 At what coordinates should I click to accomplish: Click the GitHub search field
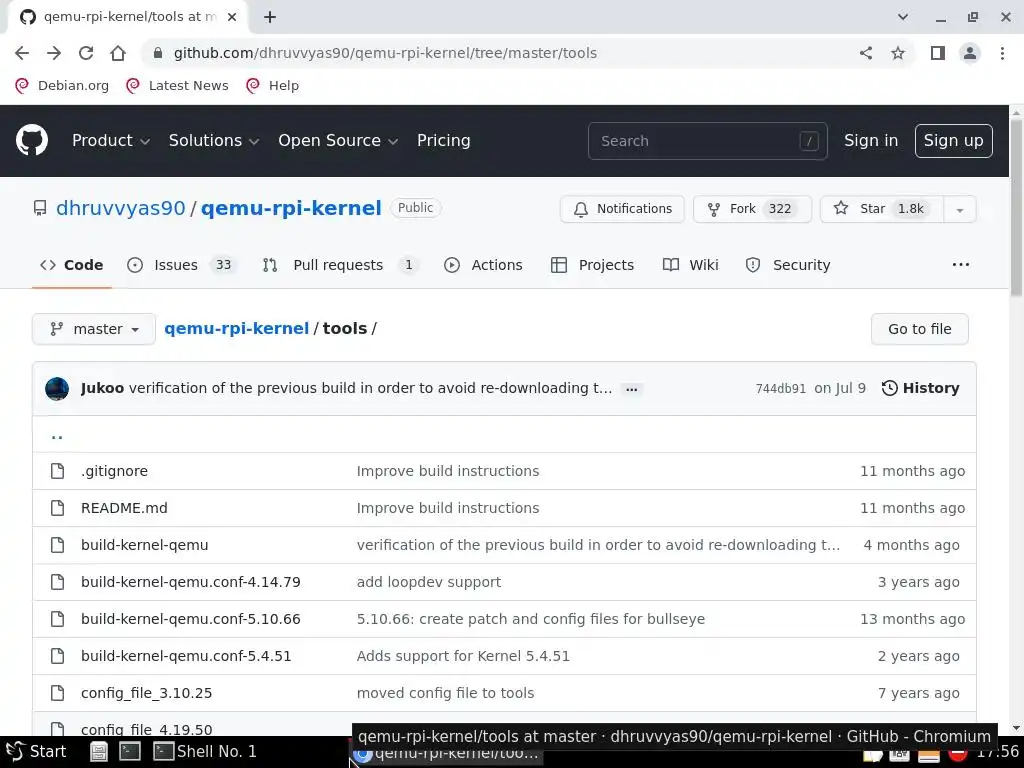coord(707,141)
